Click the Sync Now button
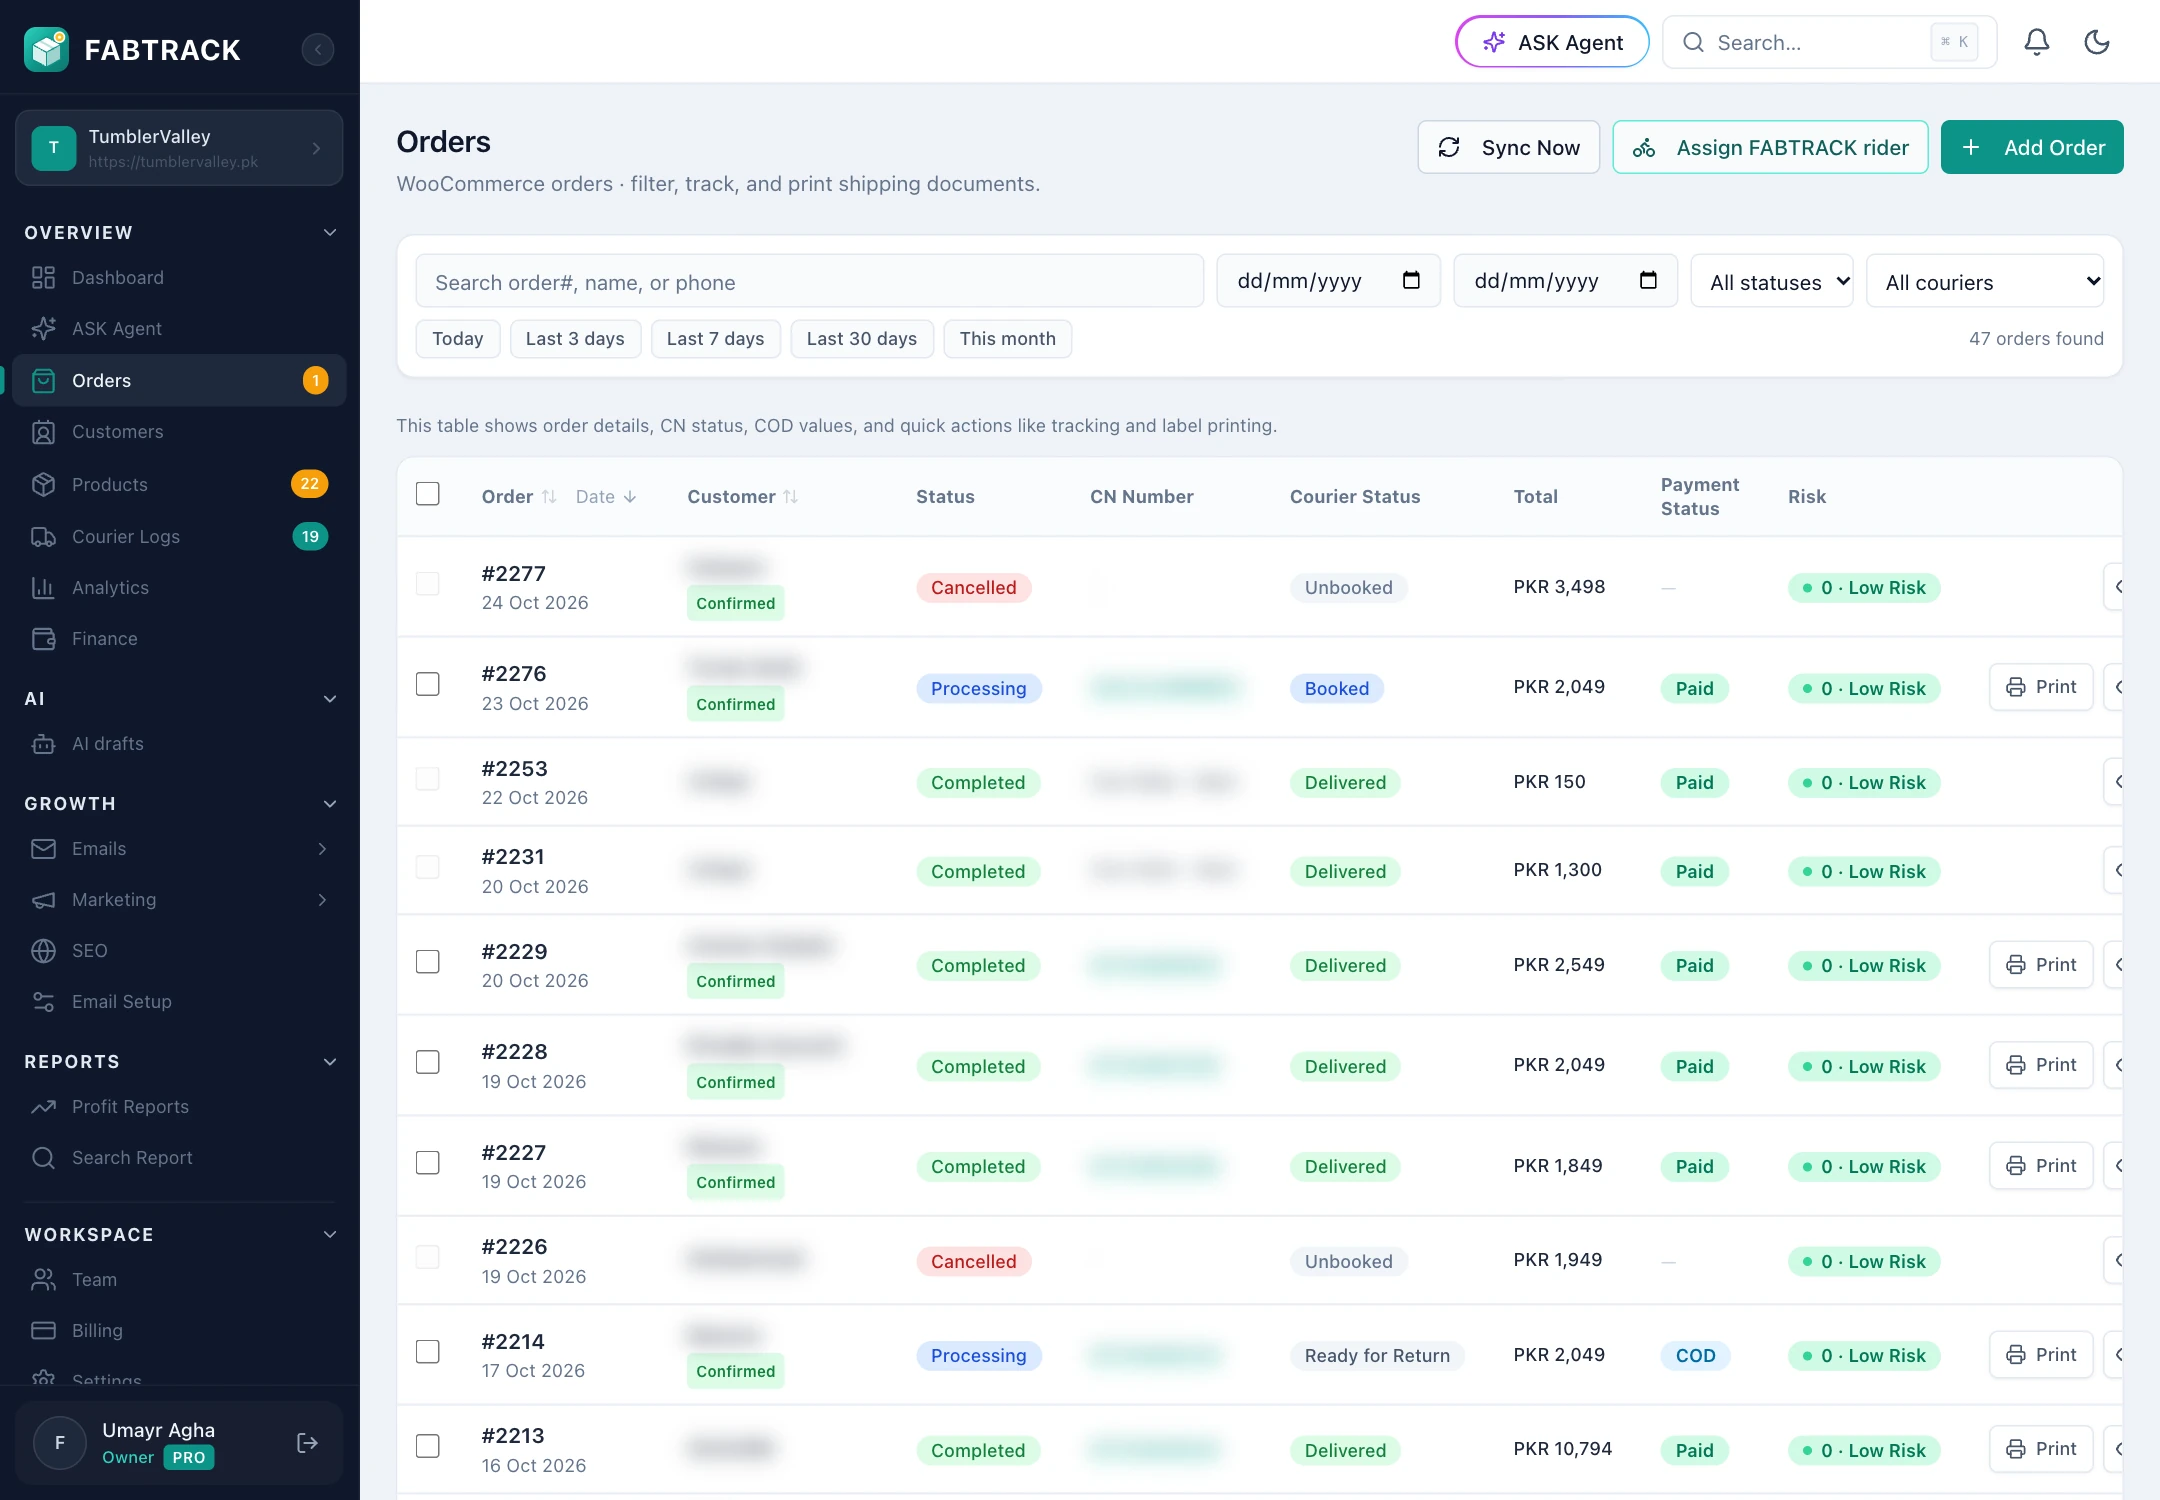This screenshot has width=2160, height=1500. (x=1508, y=147)
